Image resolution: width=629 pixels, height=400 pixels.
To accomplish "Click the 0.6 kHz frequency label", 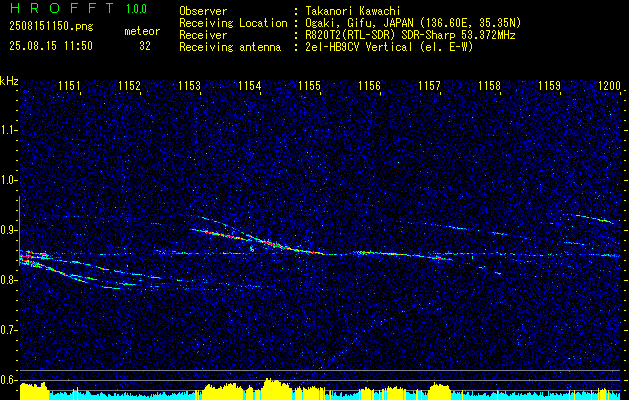I will pyautogui.click(x=8, y=380).
